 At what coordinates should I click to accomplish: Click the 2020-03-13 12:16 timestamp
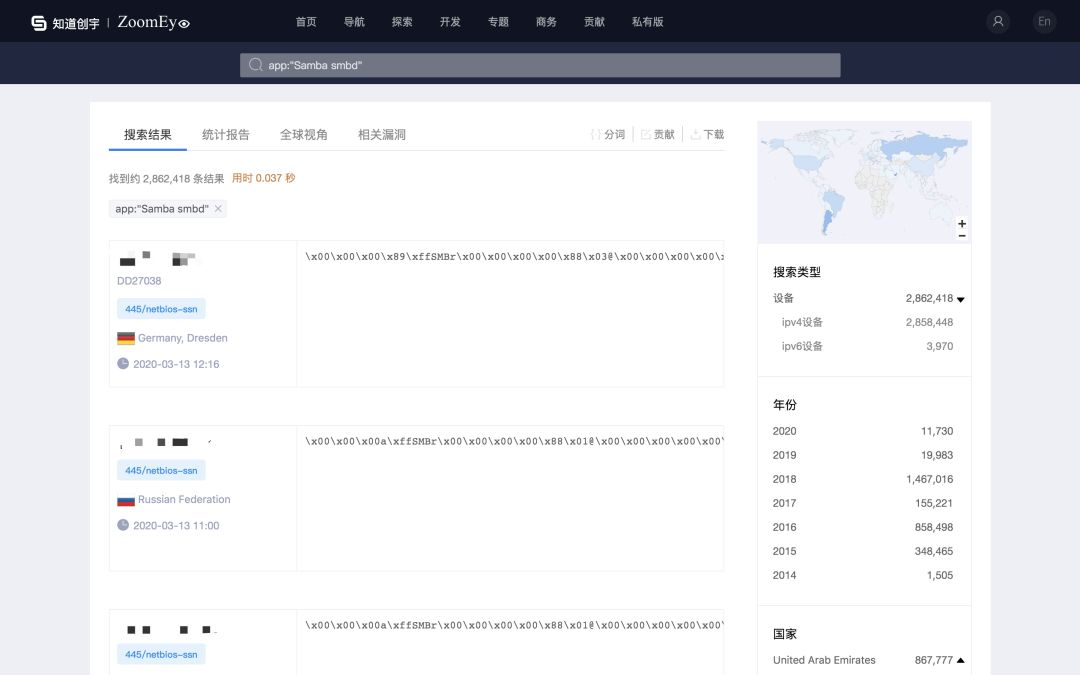click(176, 364)
